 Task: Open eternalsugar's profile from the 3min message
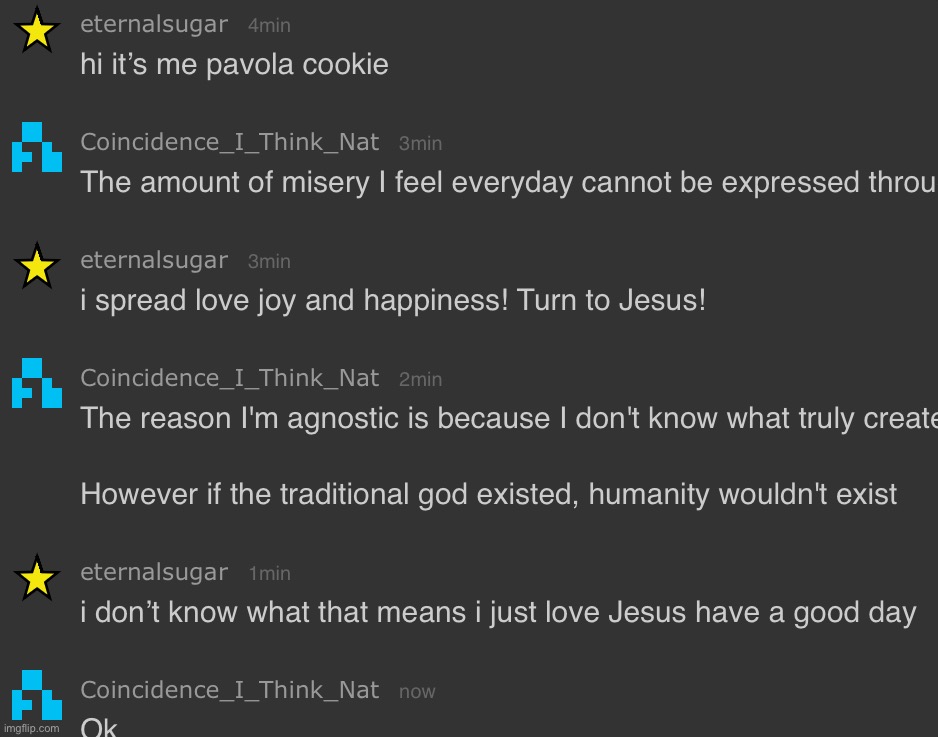pyautogui.click(x=154, y=260)
